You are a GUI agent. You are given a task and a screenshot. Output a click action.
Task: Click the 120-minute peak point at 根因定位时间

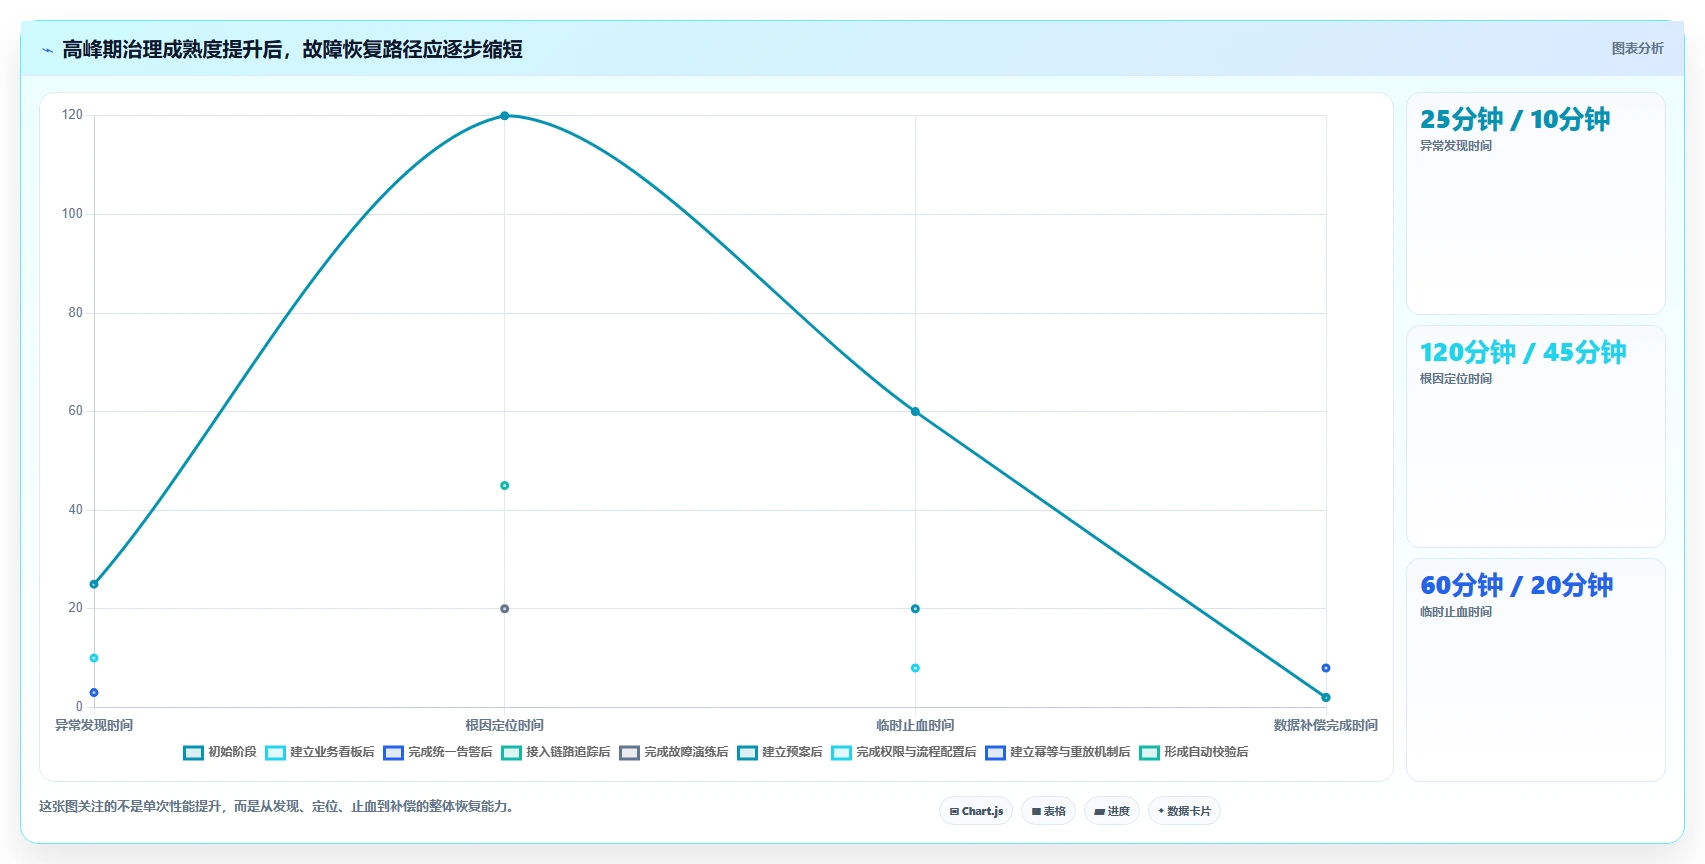point(504,116)
